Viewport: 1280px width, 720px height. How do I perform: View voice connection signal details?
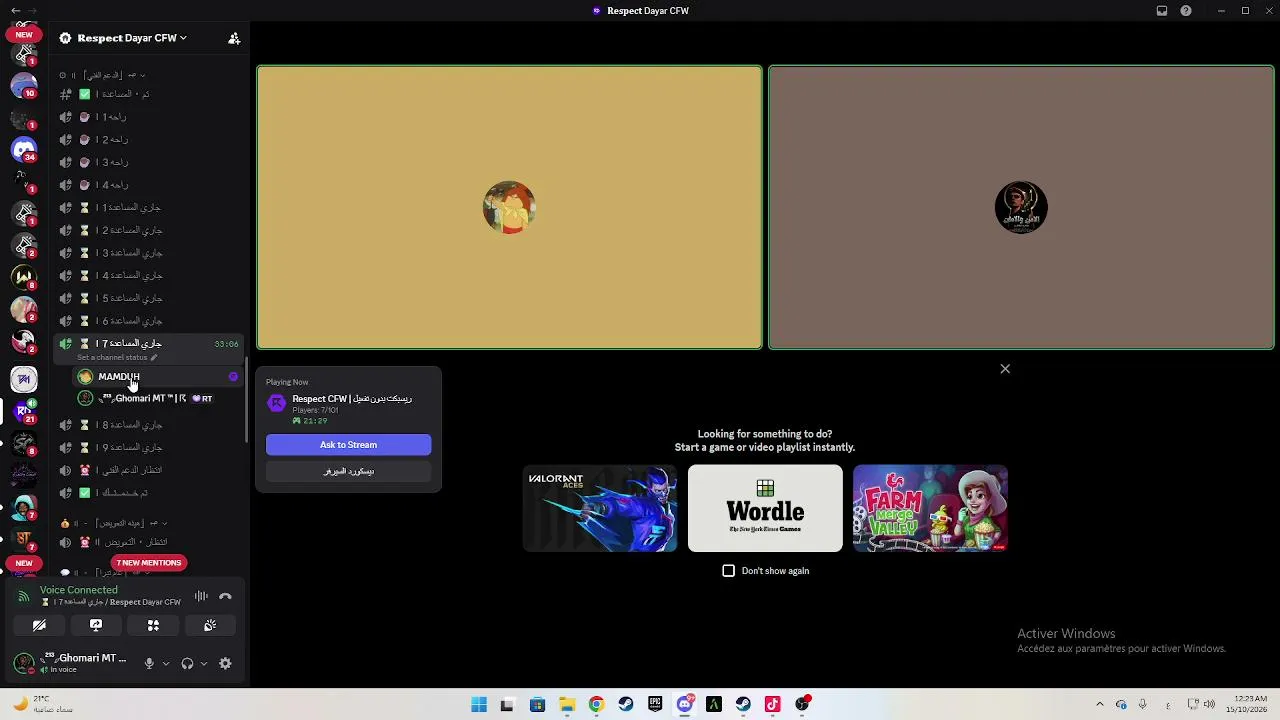point(23,596)
